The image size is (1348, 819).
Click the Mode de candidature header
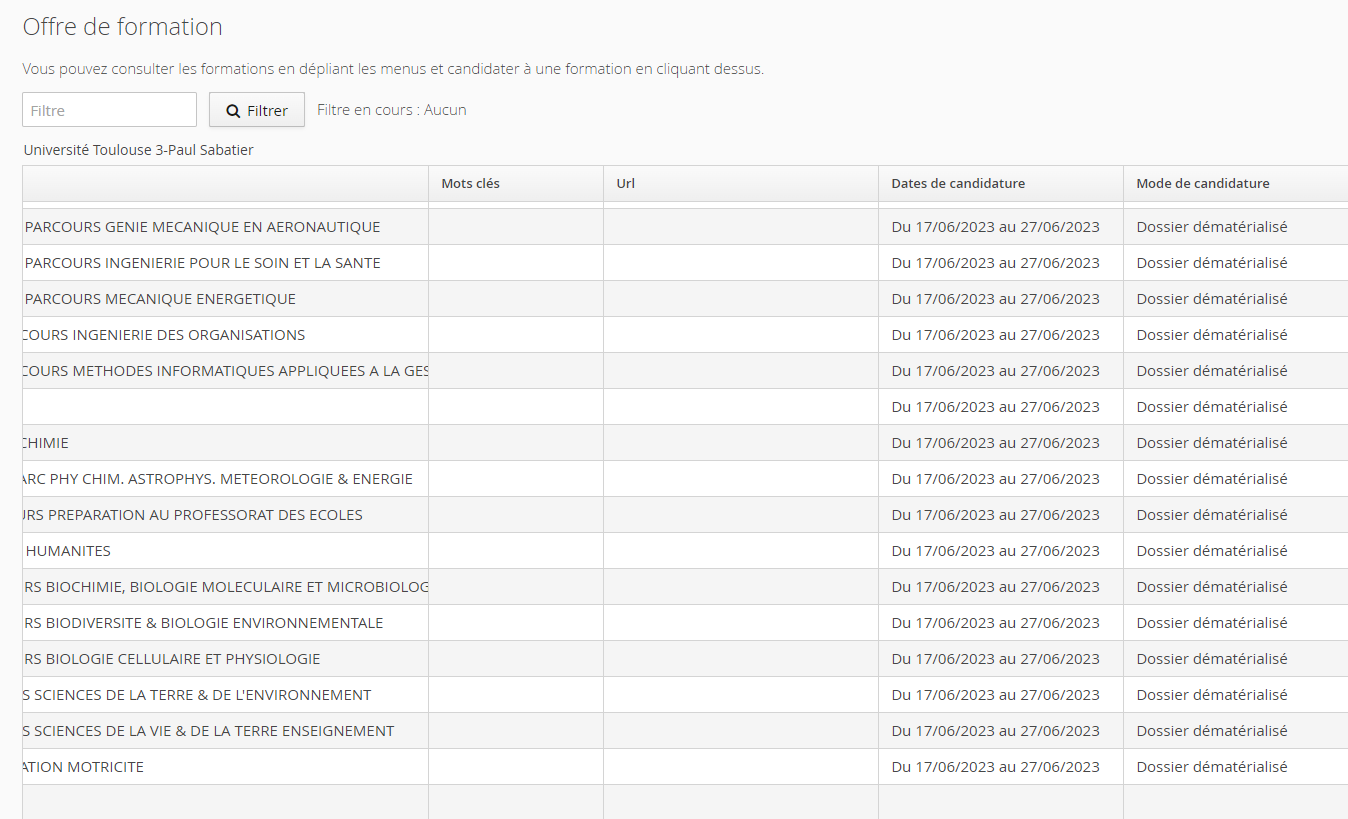(x=1202, y=183)
